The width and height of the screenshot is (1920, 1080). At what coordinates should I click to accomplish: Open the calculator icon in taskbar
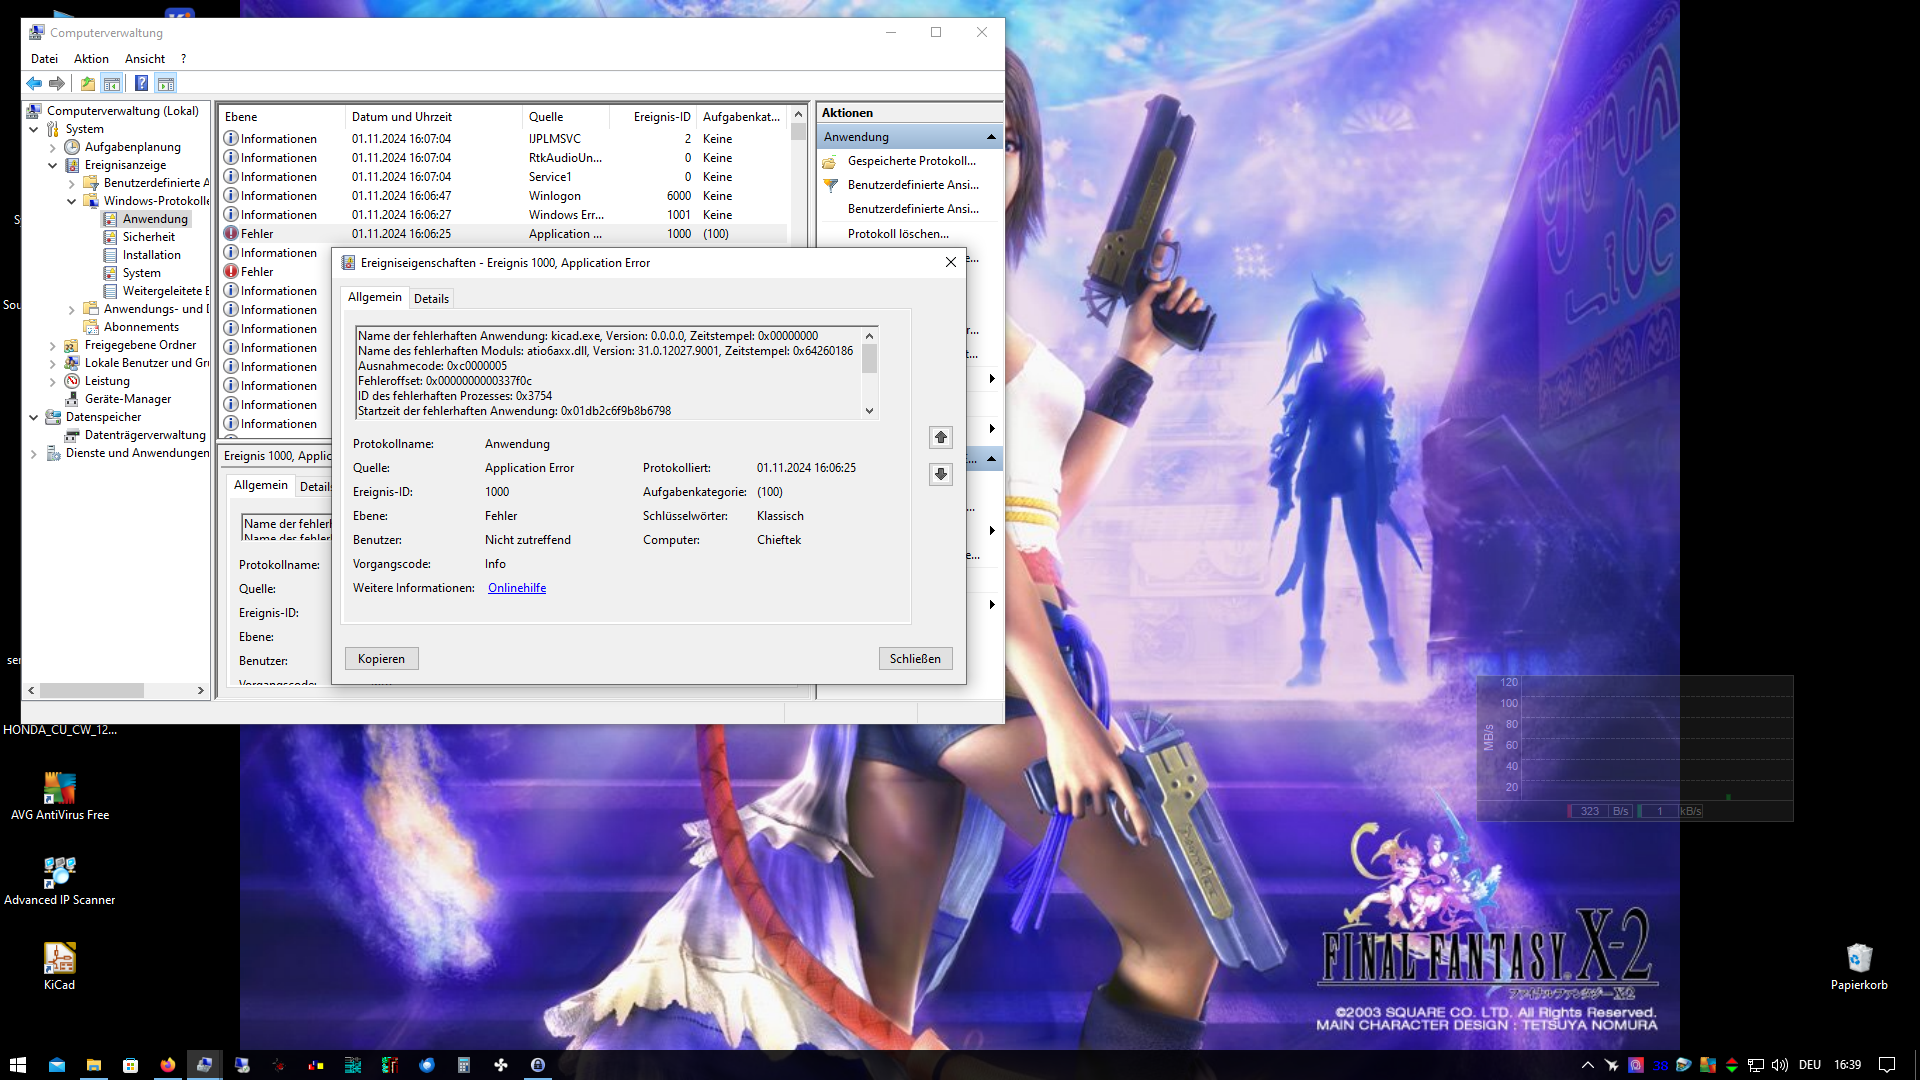[x=464, y=1065]
